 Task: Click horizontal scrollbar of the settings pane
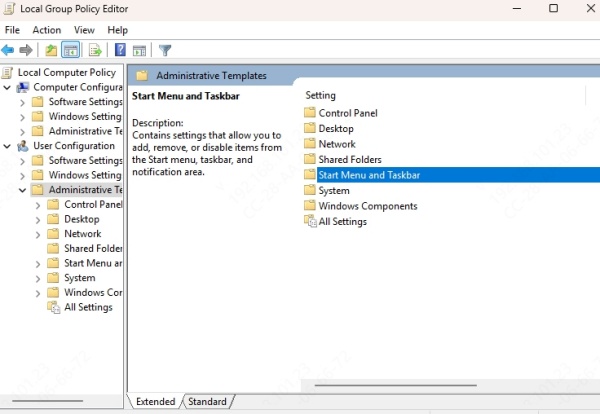pyautogui.click(x=396, y=385)
